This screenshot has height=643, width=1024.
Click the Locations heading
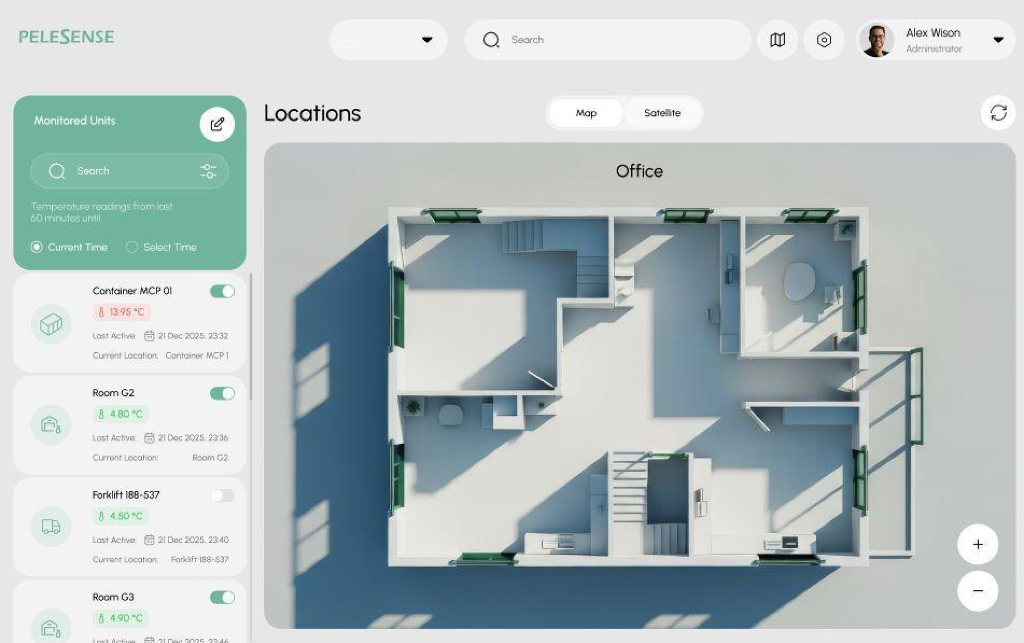coord(312,113)
